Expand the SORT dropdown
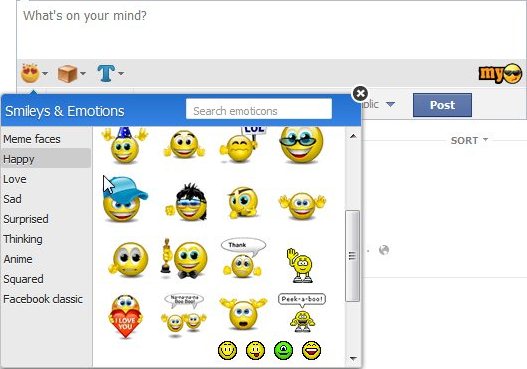 [x=469, y=140]
